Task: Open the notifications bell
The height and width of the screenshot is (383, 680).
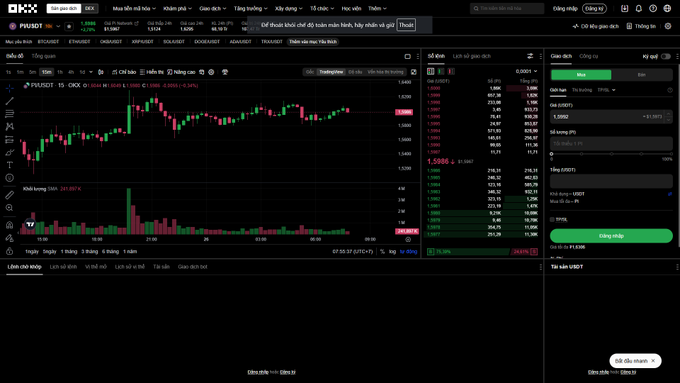Action: tap(639, 8)
